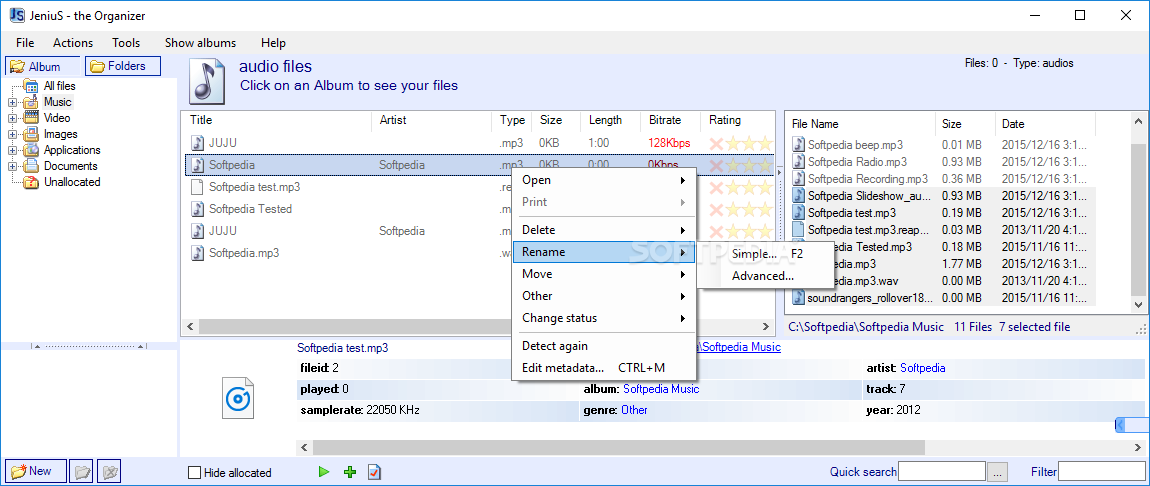Image resolution: width=1150 pixels, height=486 pixels.
Task: Expand the Music tree node
Action: pos(12,103)
